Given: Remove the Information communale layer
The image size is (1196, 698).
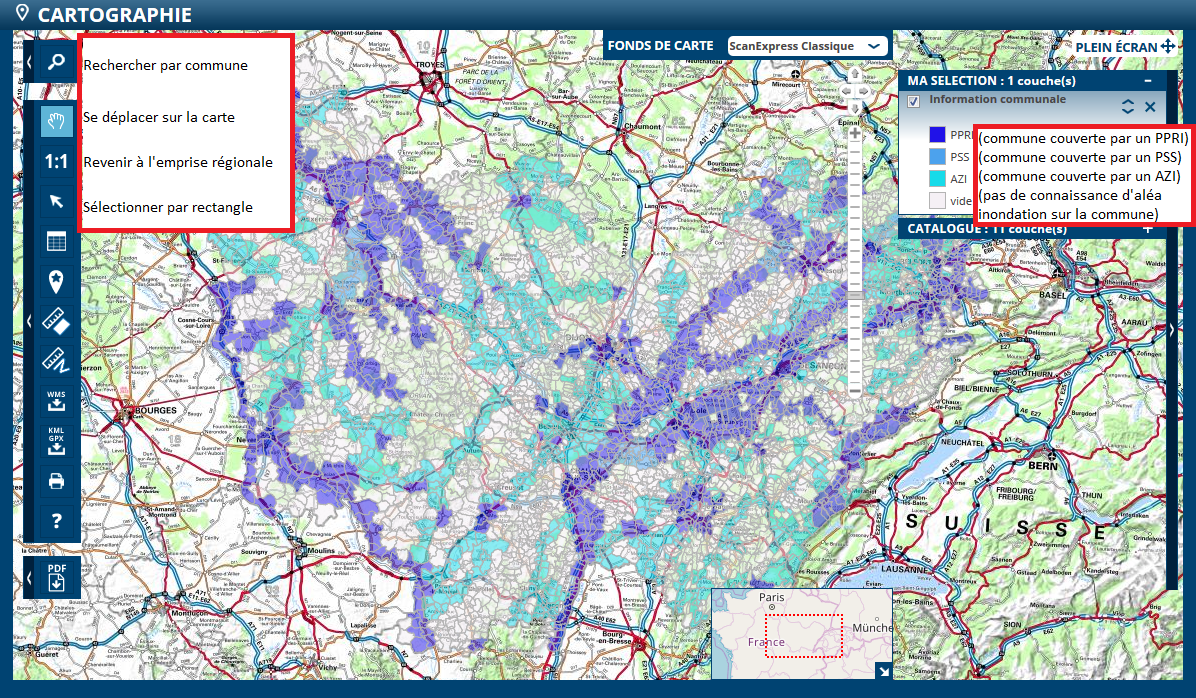Looking at the screenshot, I should (1150, 106).
